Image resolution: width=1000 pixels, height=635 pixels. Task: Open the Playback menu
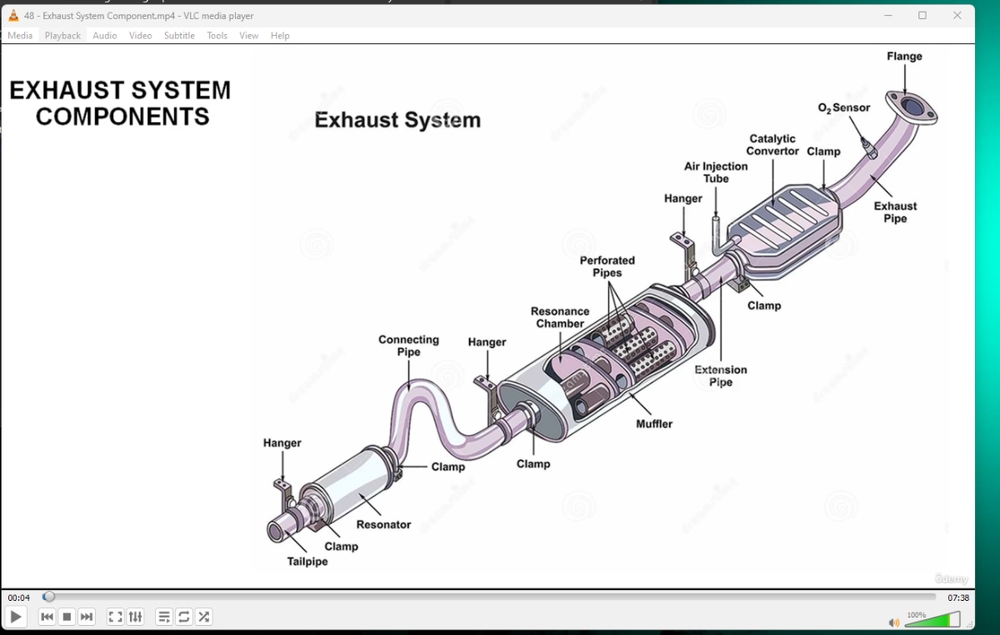63,35
